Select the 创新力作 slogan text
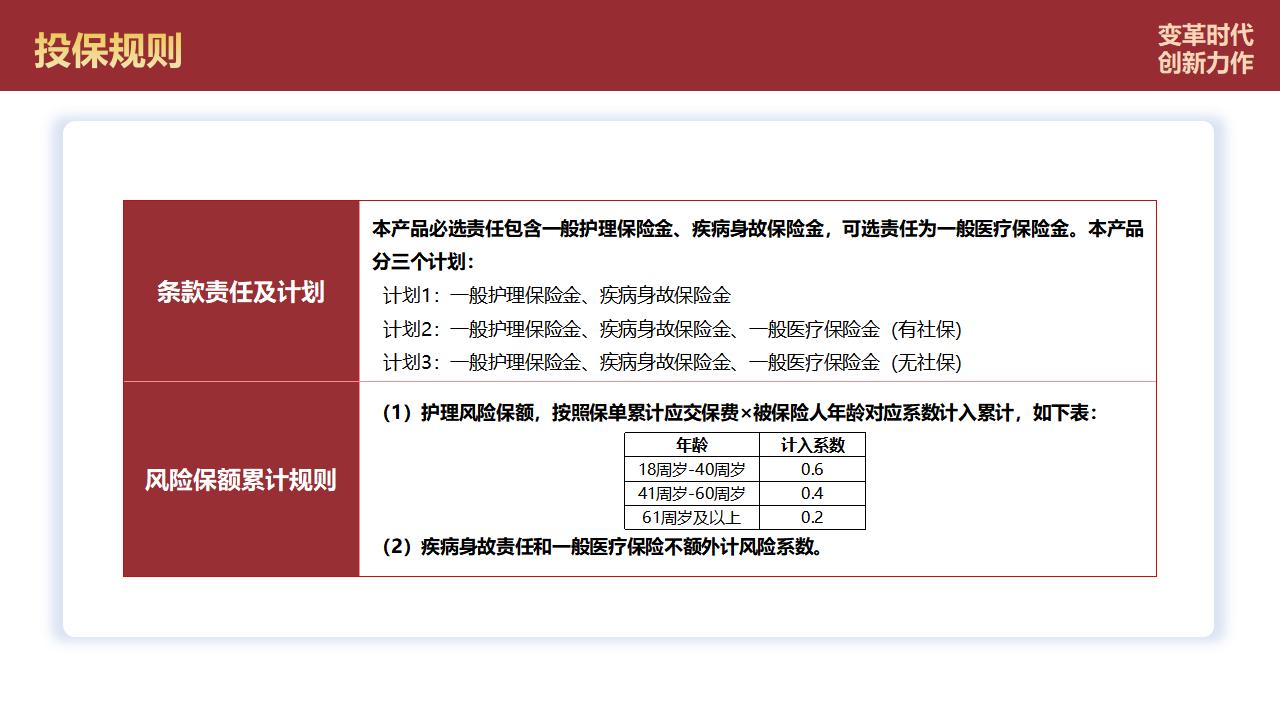 [1204, 63]
